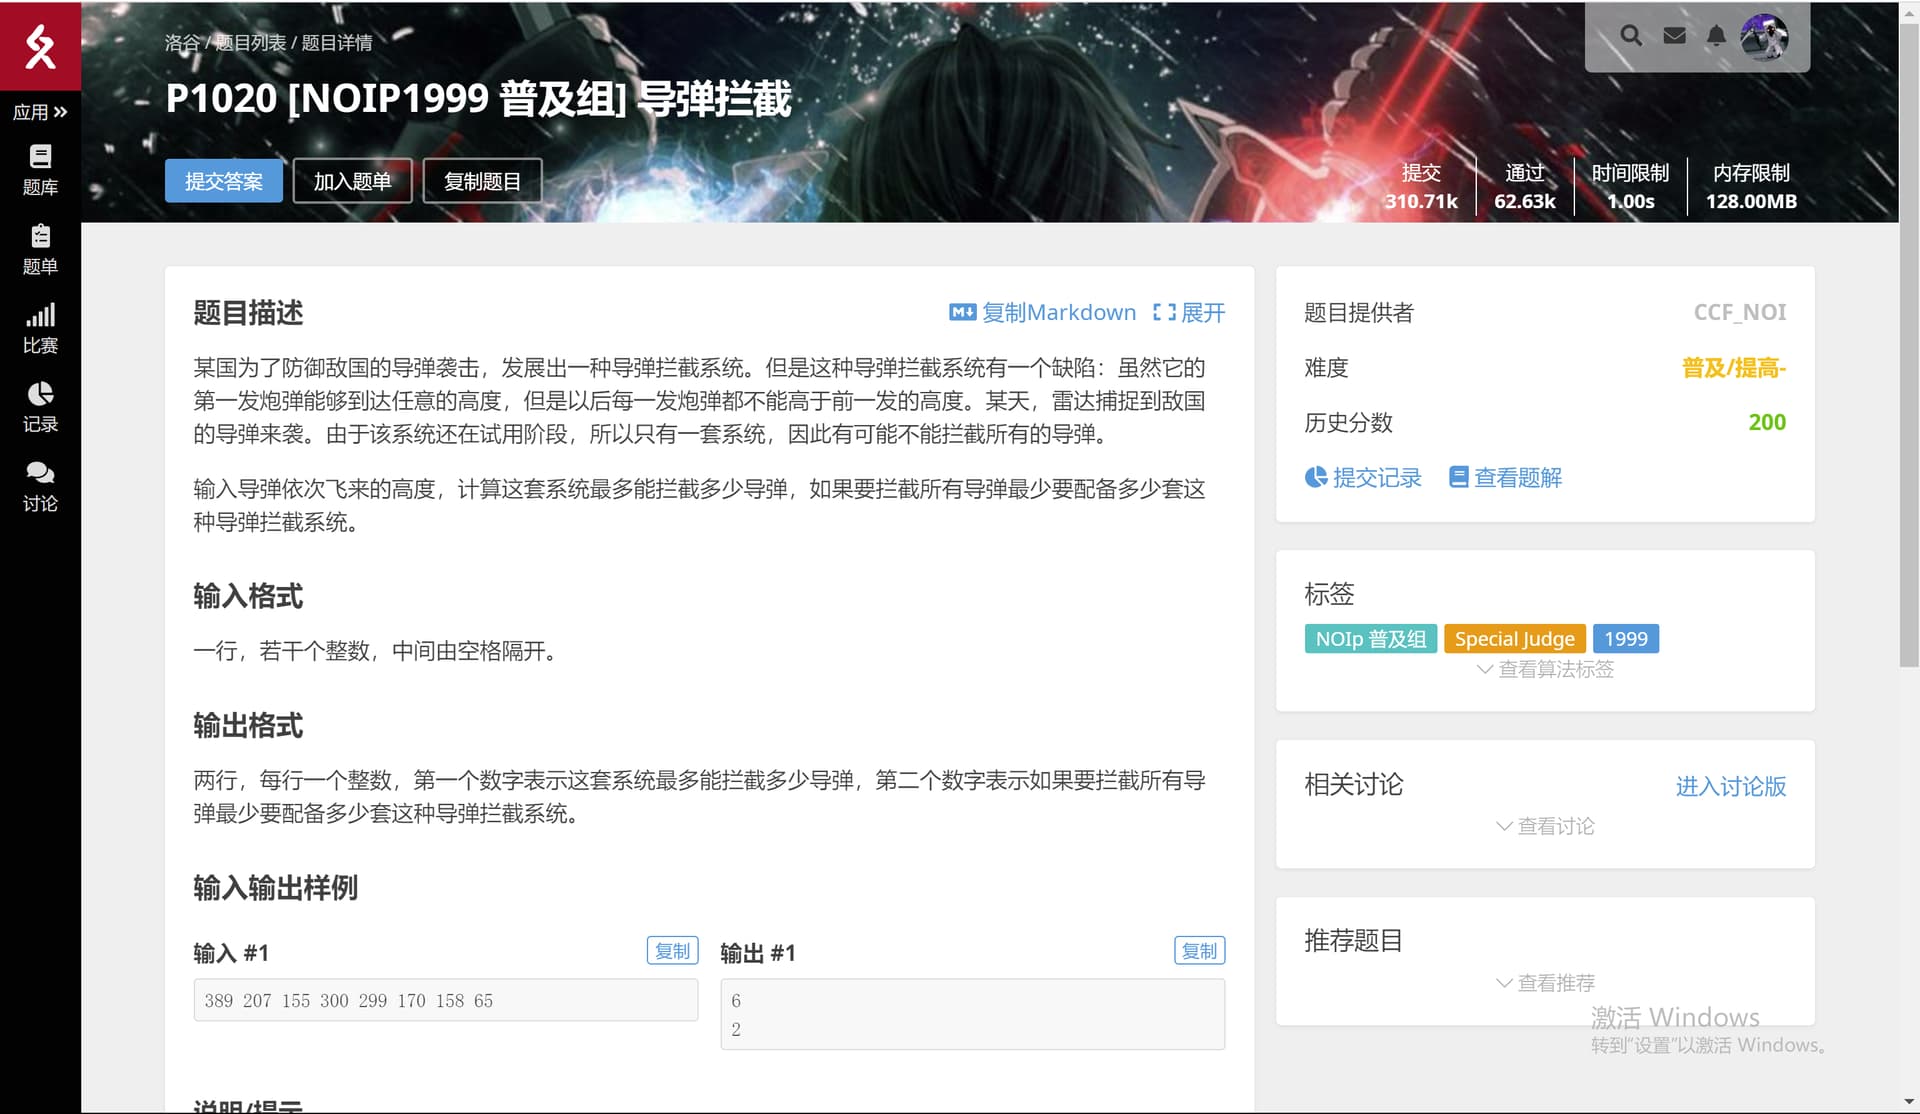
Task: Click the 提交答案 submit button
Action: coord(224,181)
